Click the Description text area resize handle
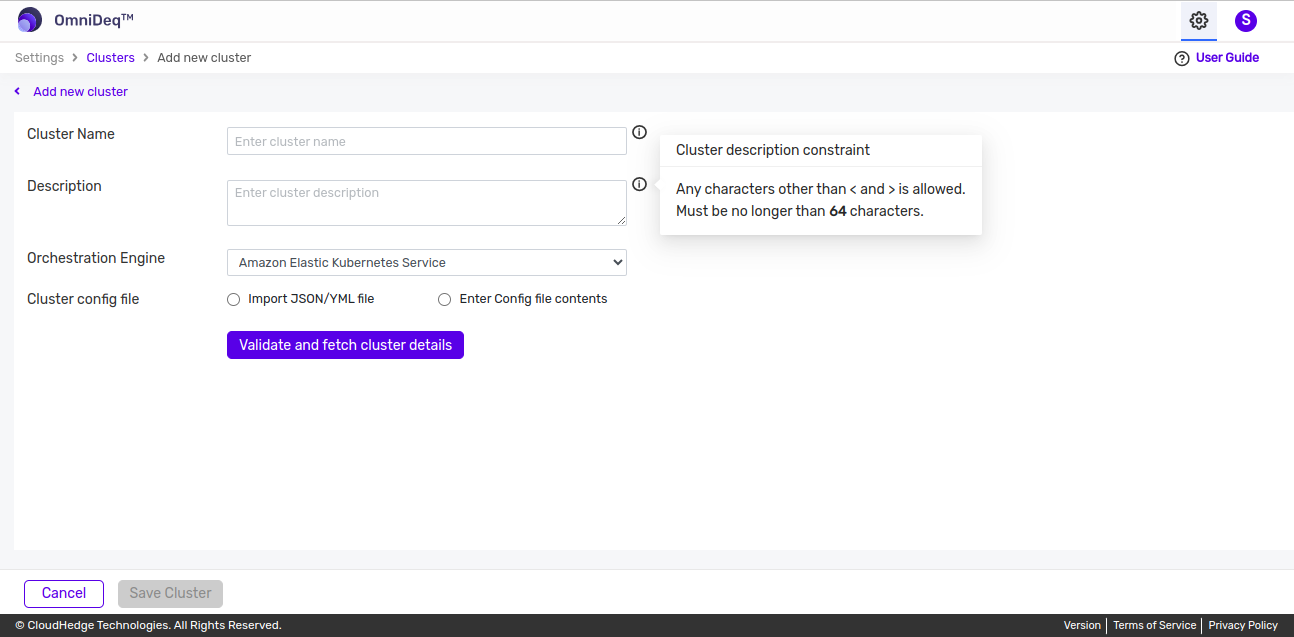Image resolution: width=1294 pixels, height=637 pixels. pos(621,220)
